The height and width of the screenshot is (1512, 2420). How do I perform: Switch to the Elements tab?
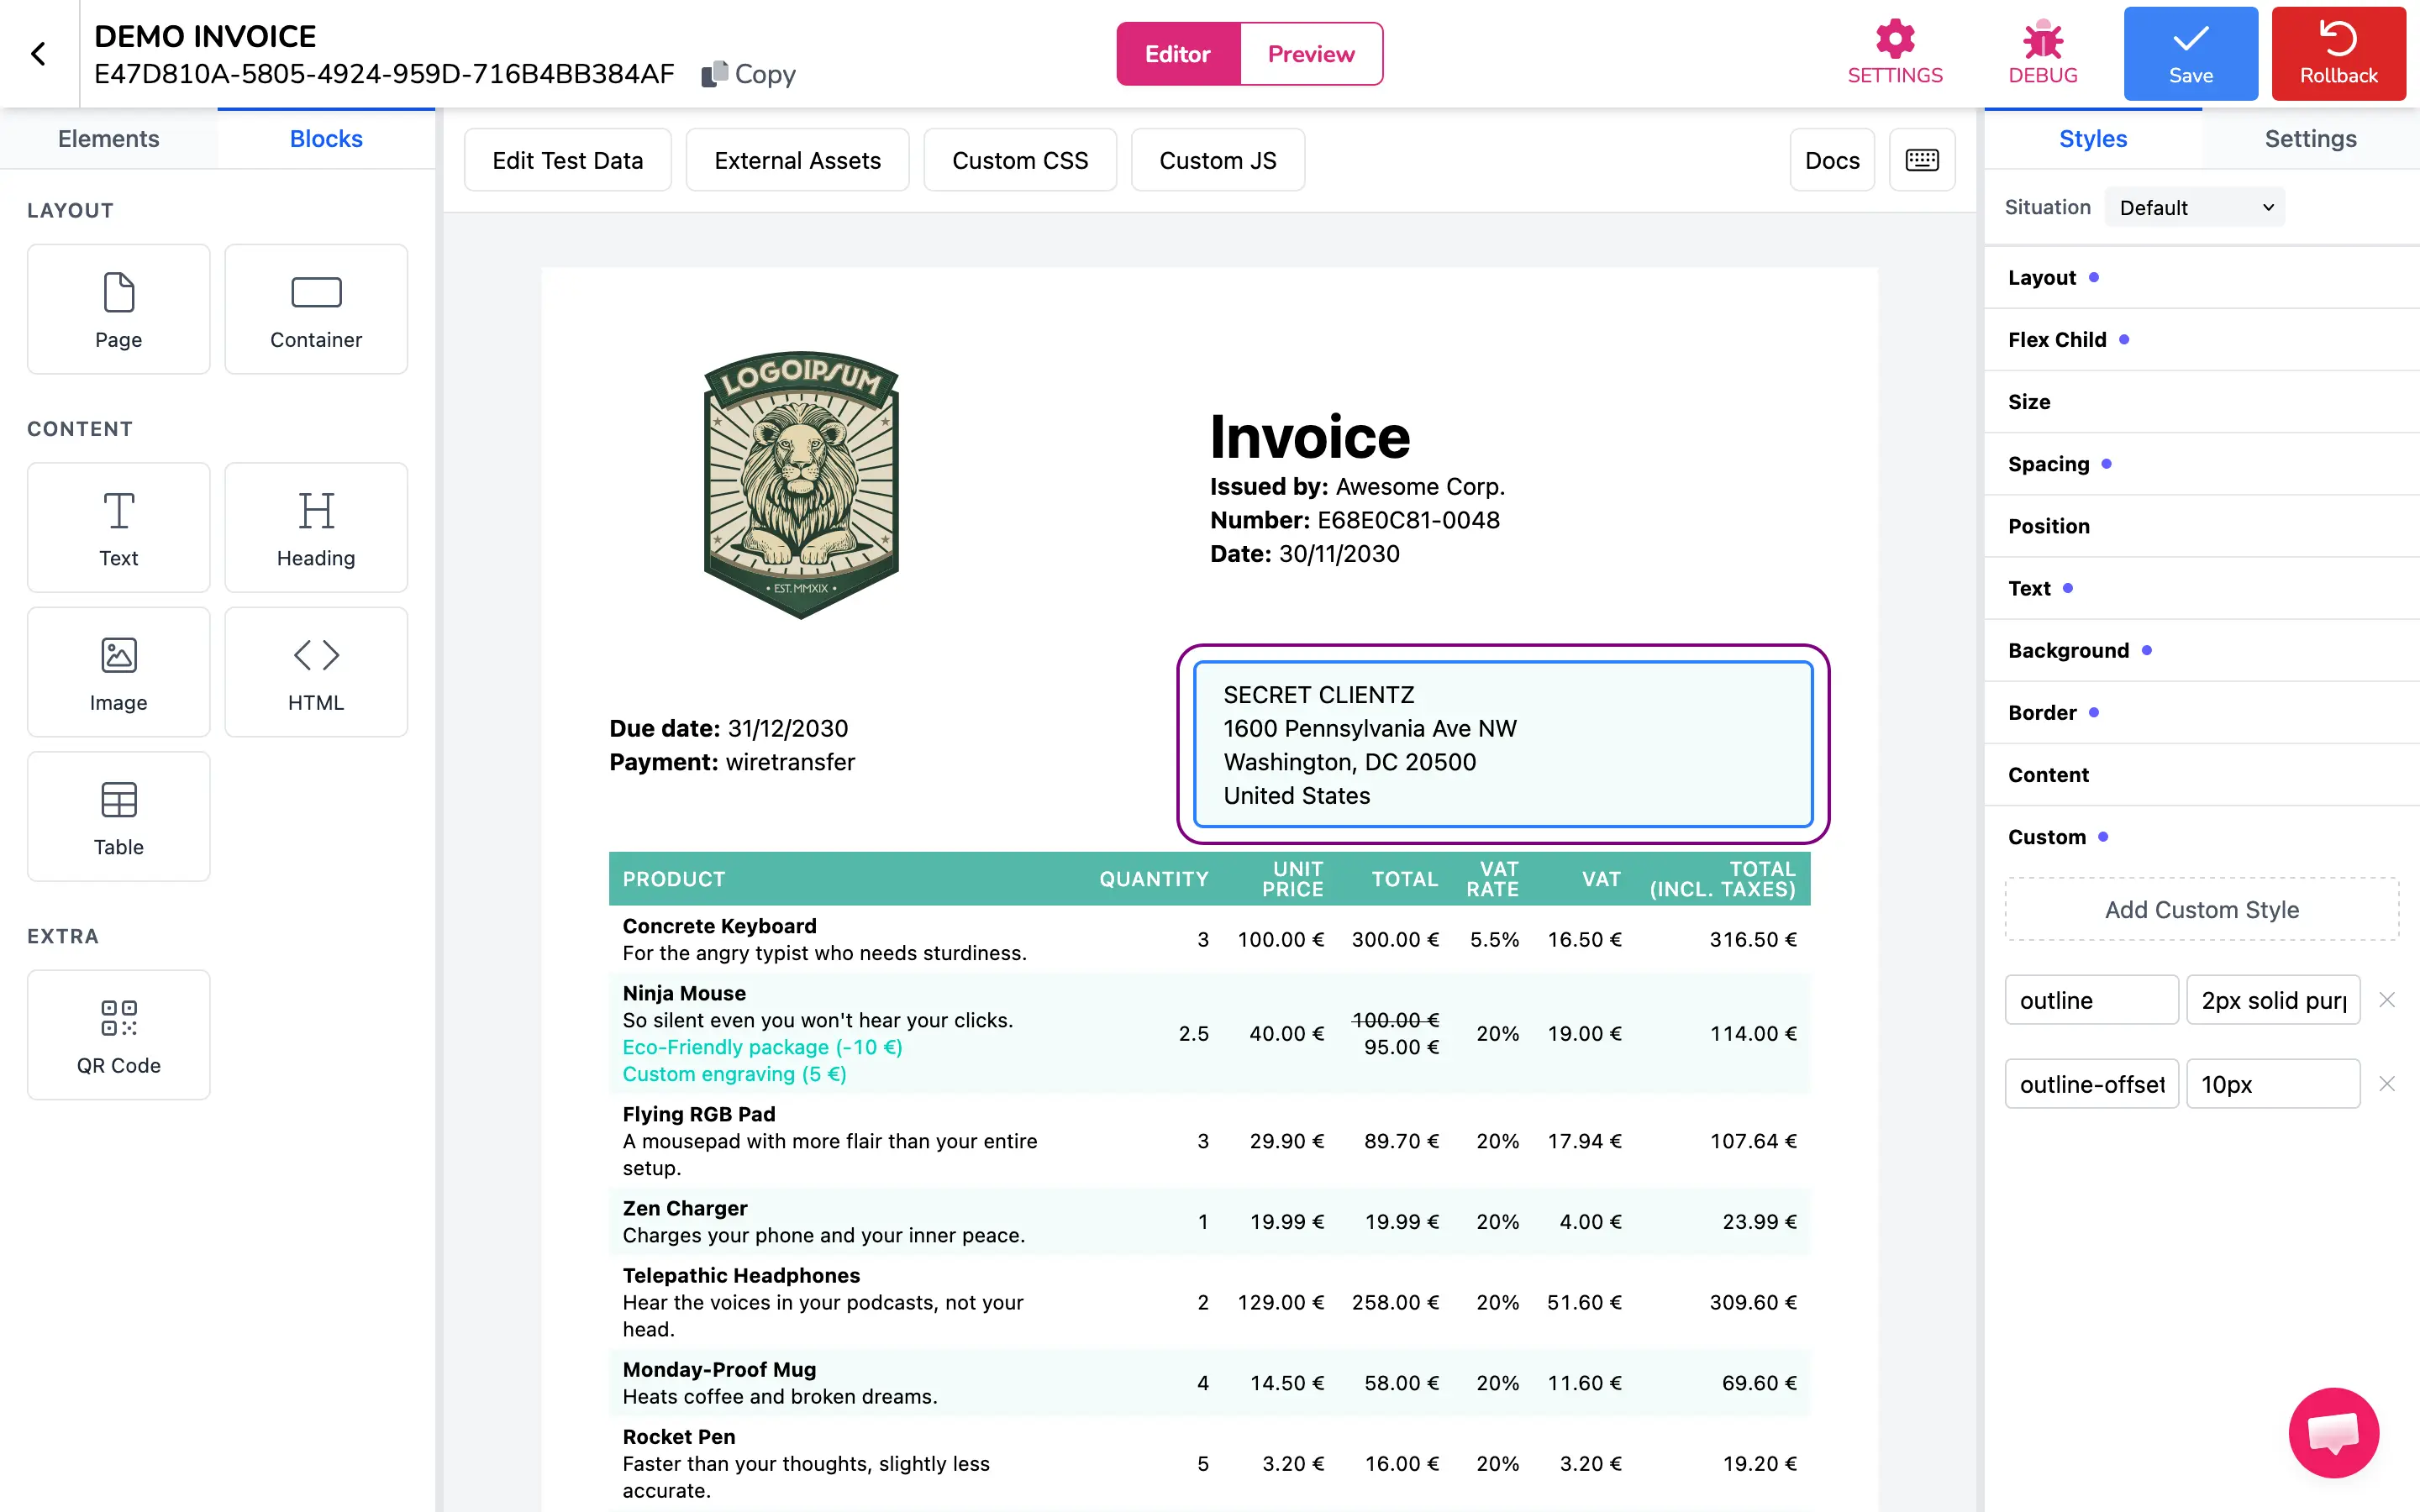pos(108,139)
